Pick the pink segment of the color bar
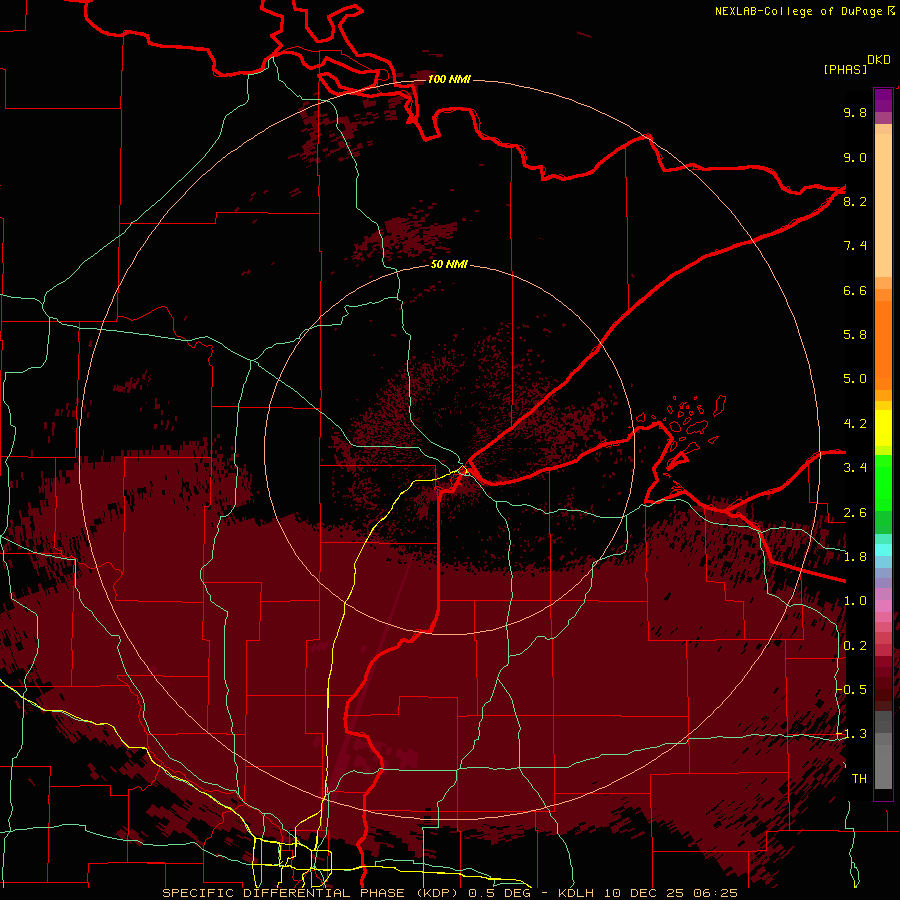Viewport: 900px width, 900px height. point(883,606)
